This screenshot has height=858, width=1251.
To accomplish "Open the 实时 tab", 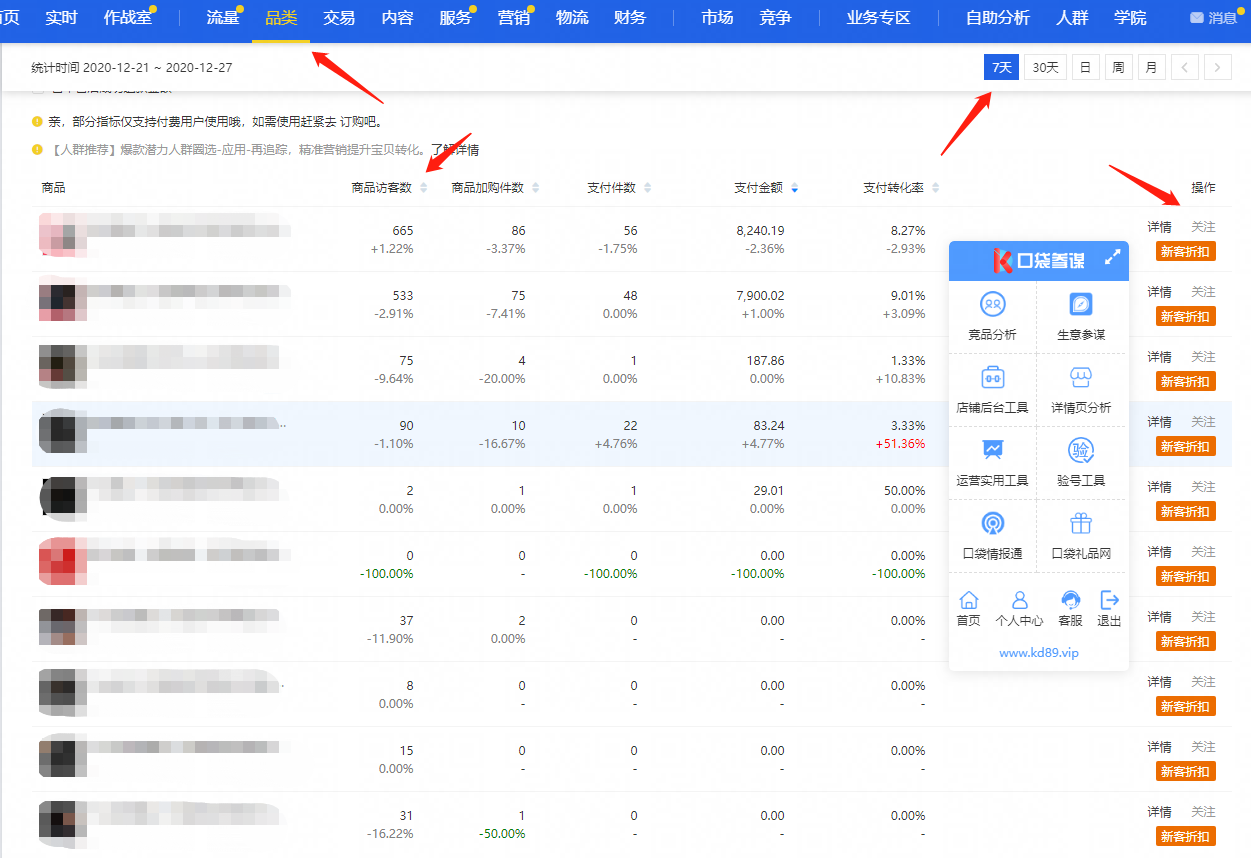I will pos(61,18).
